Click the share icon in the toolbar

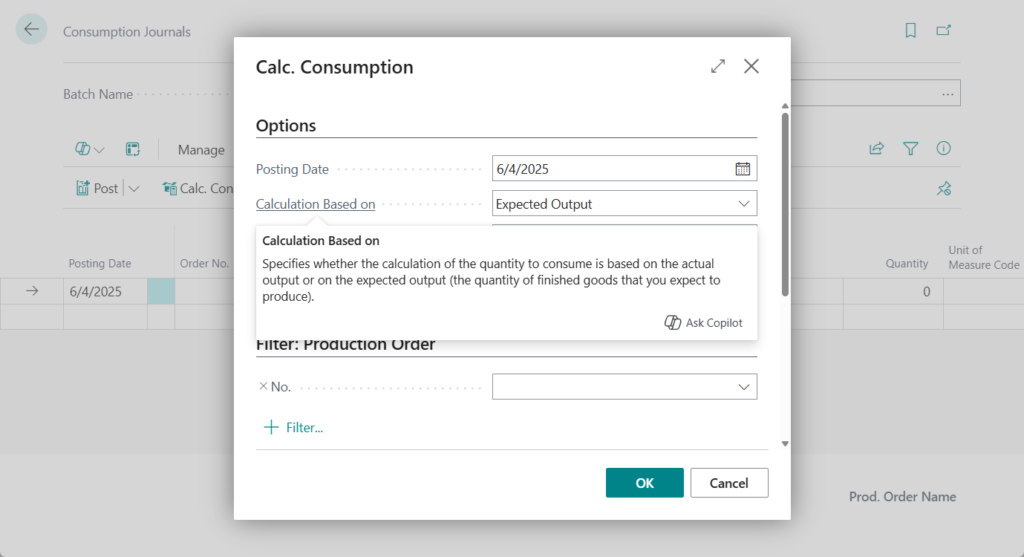tap(877, 149)
